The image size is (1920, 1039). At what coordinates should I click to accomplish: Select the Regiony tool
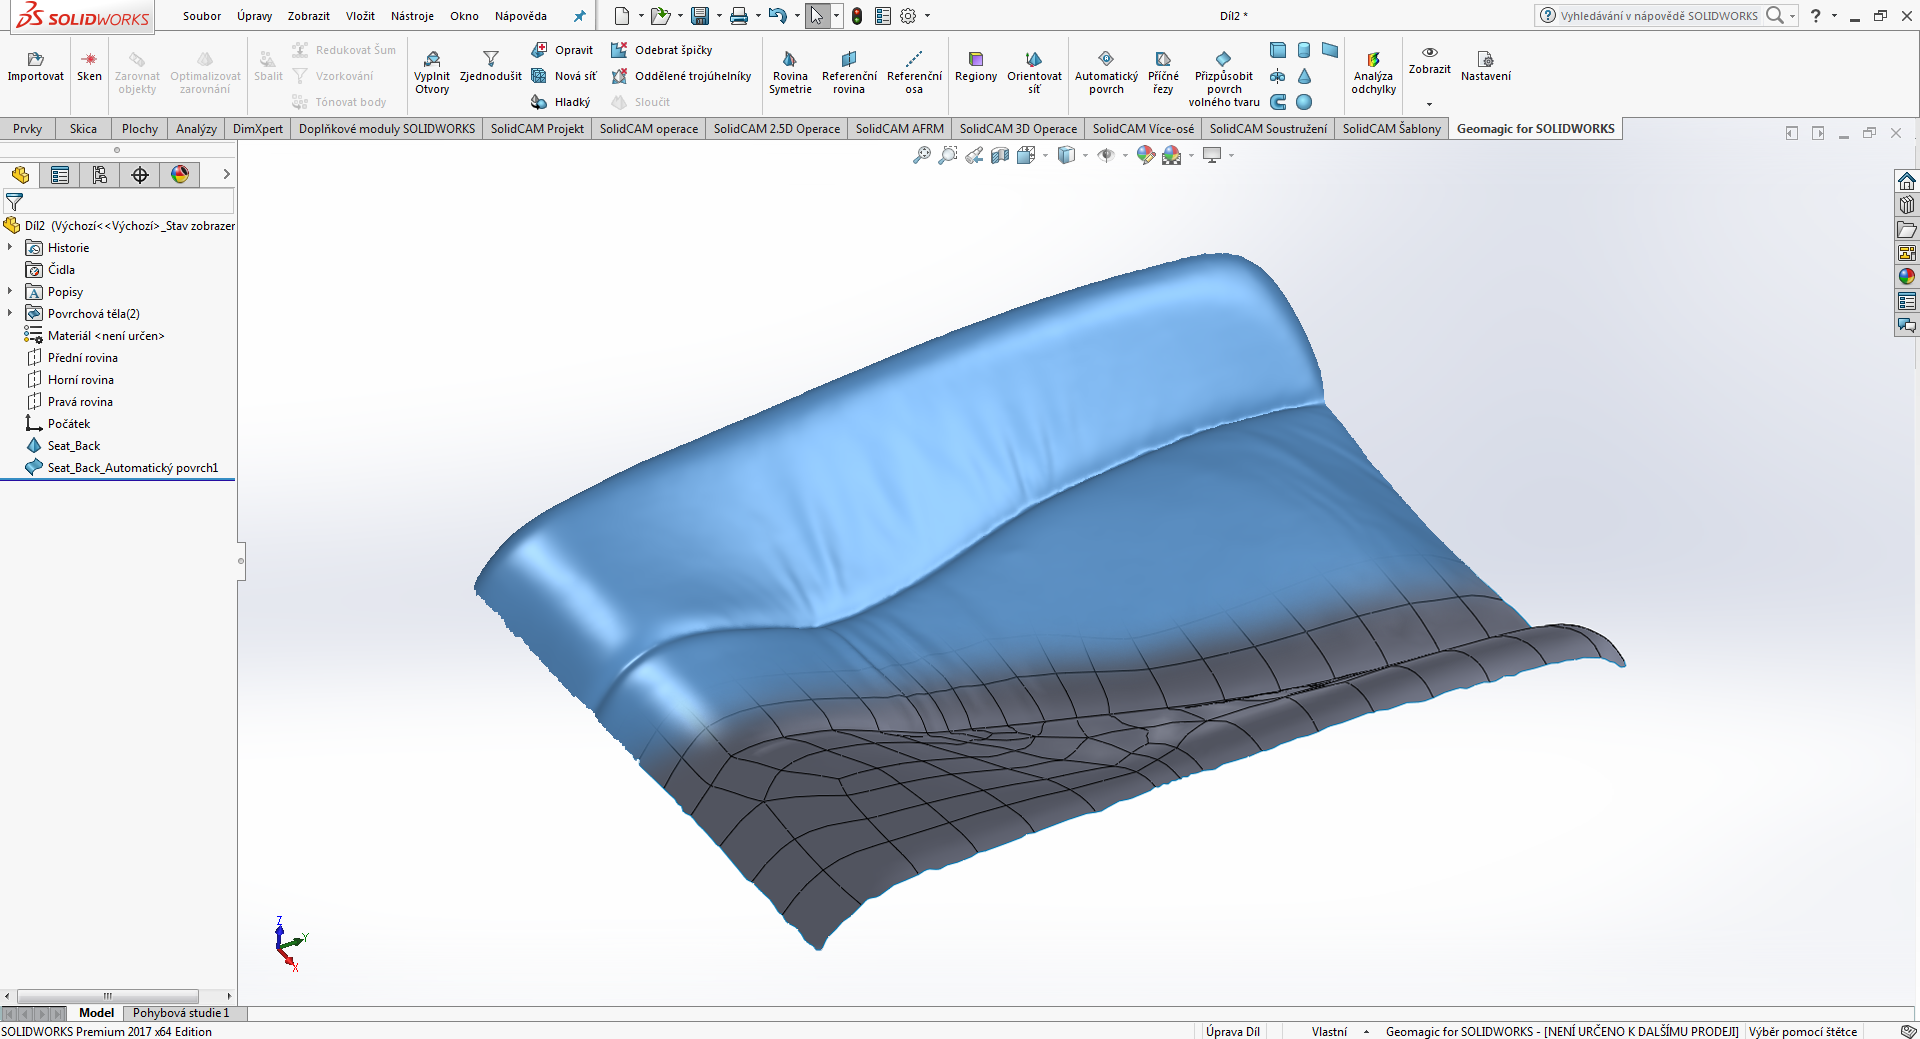click(x=976, y=60)
